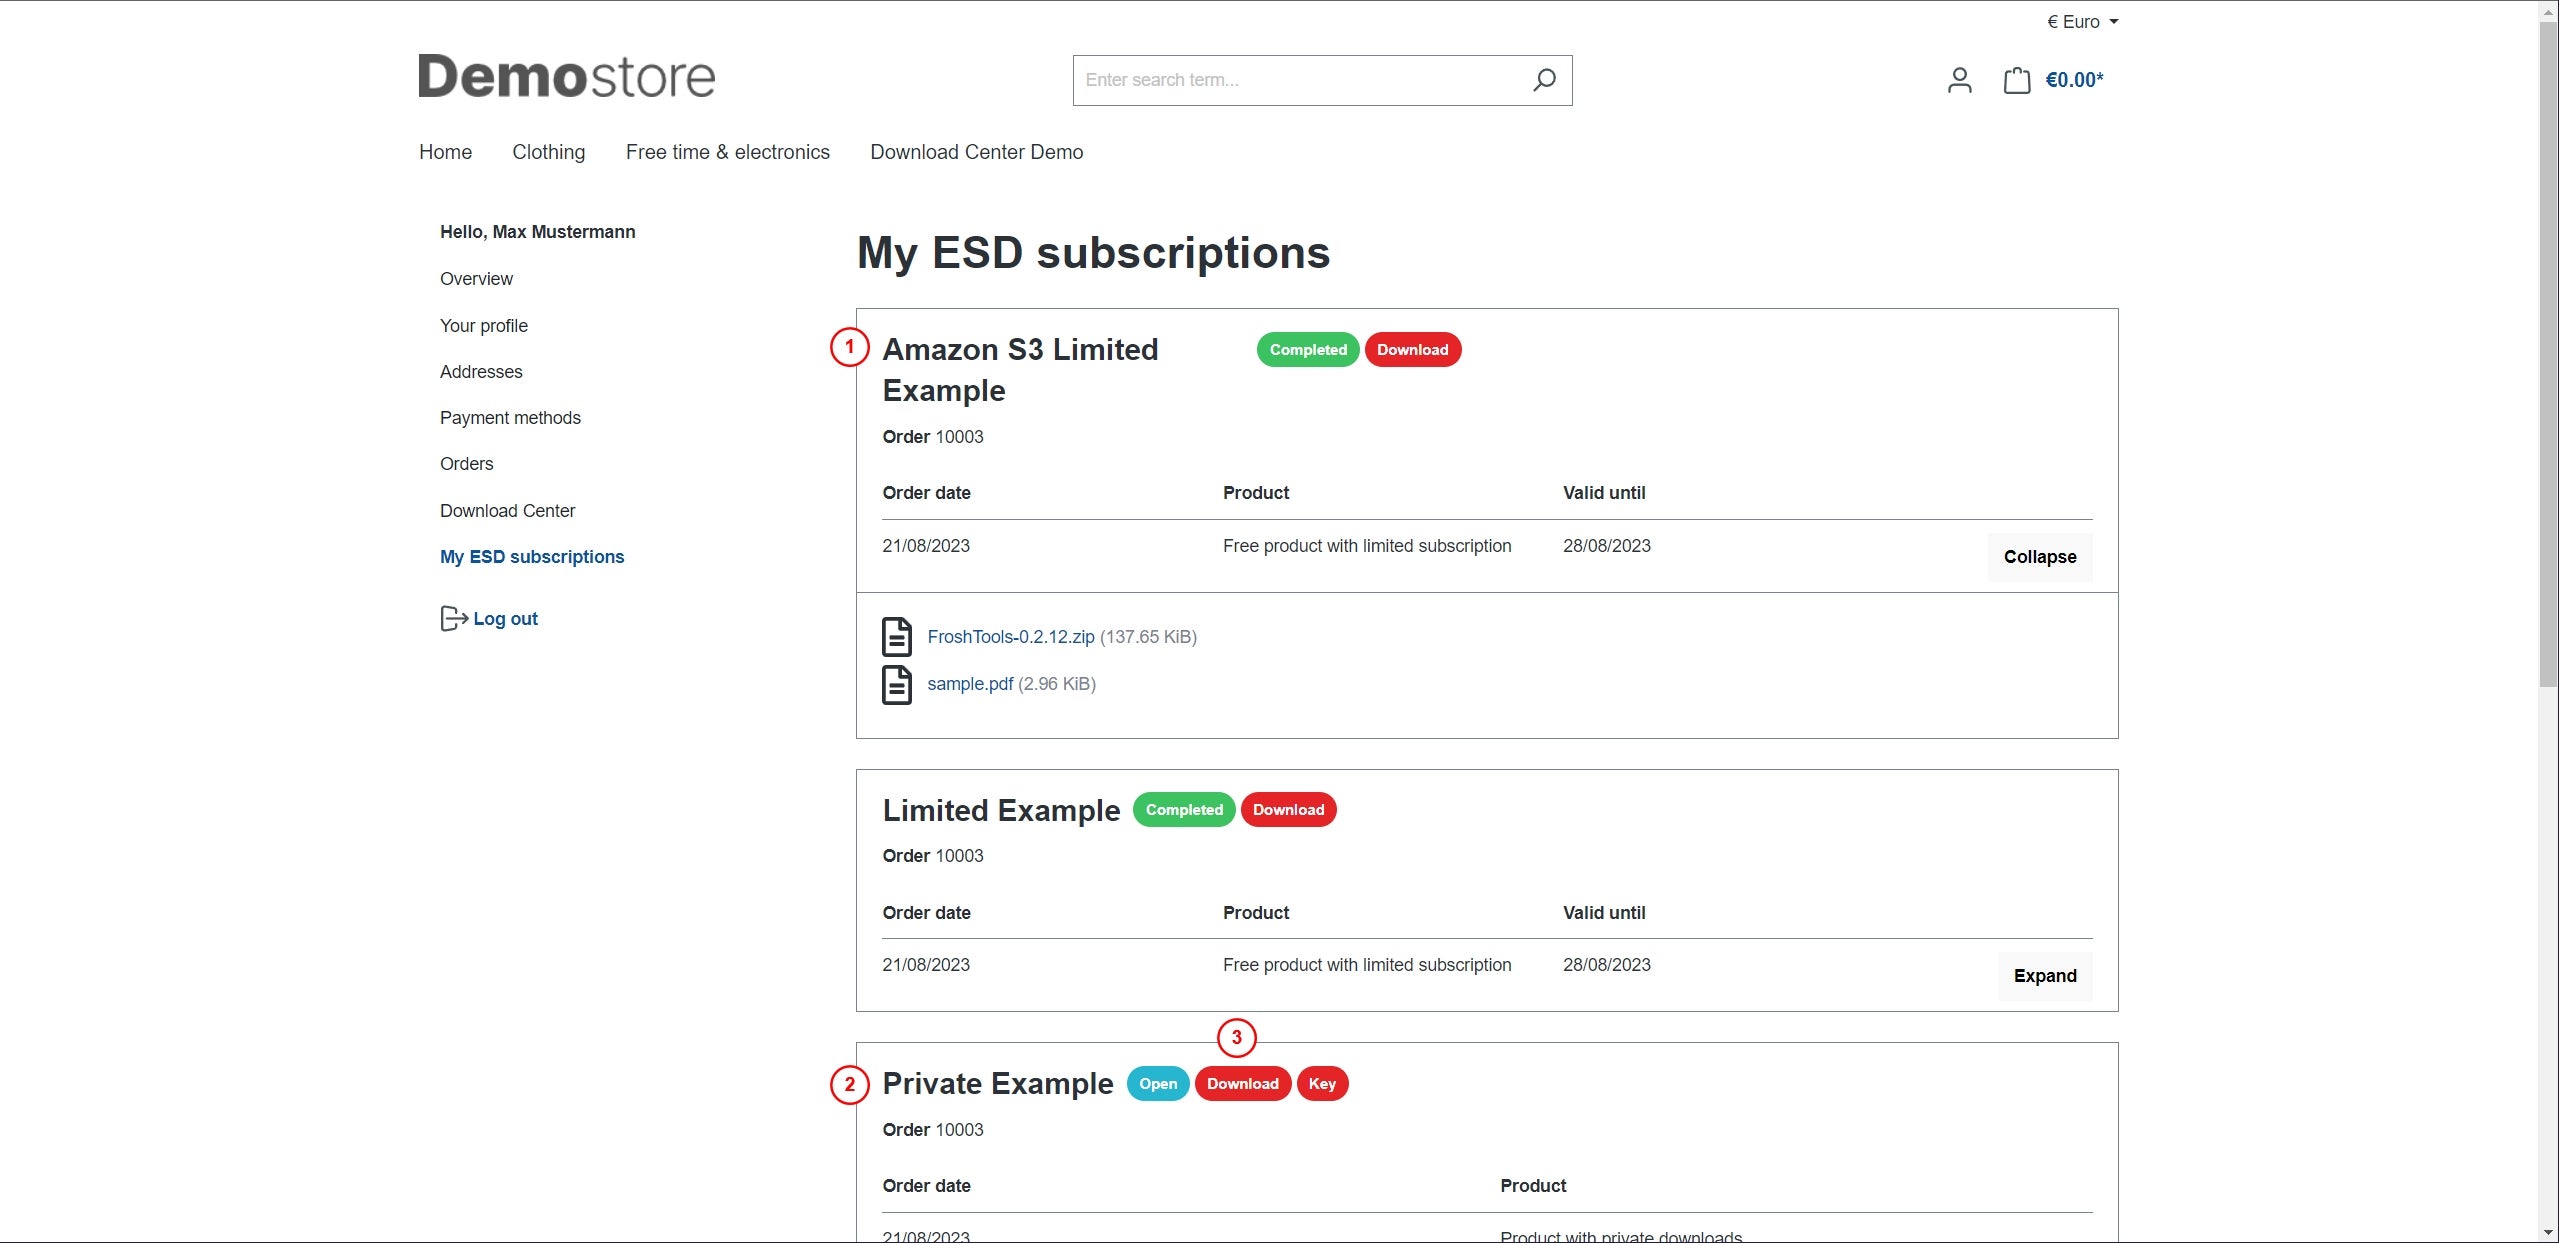Click the sample.pdf document icon

pos(897,685)
